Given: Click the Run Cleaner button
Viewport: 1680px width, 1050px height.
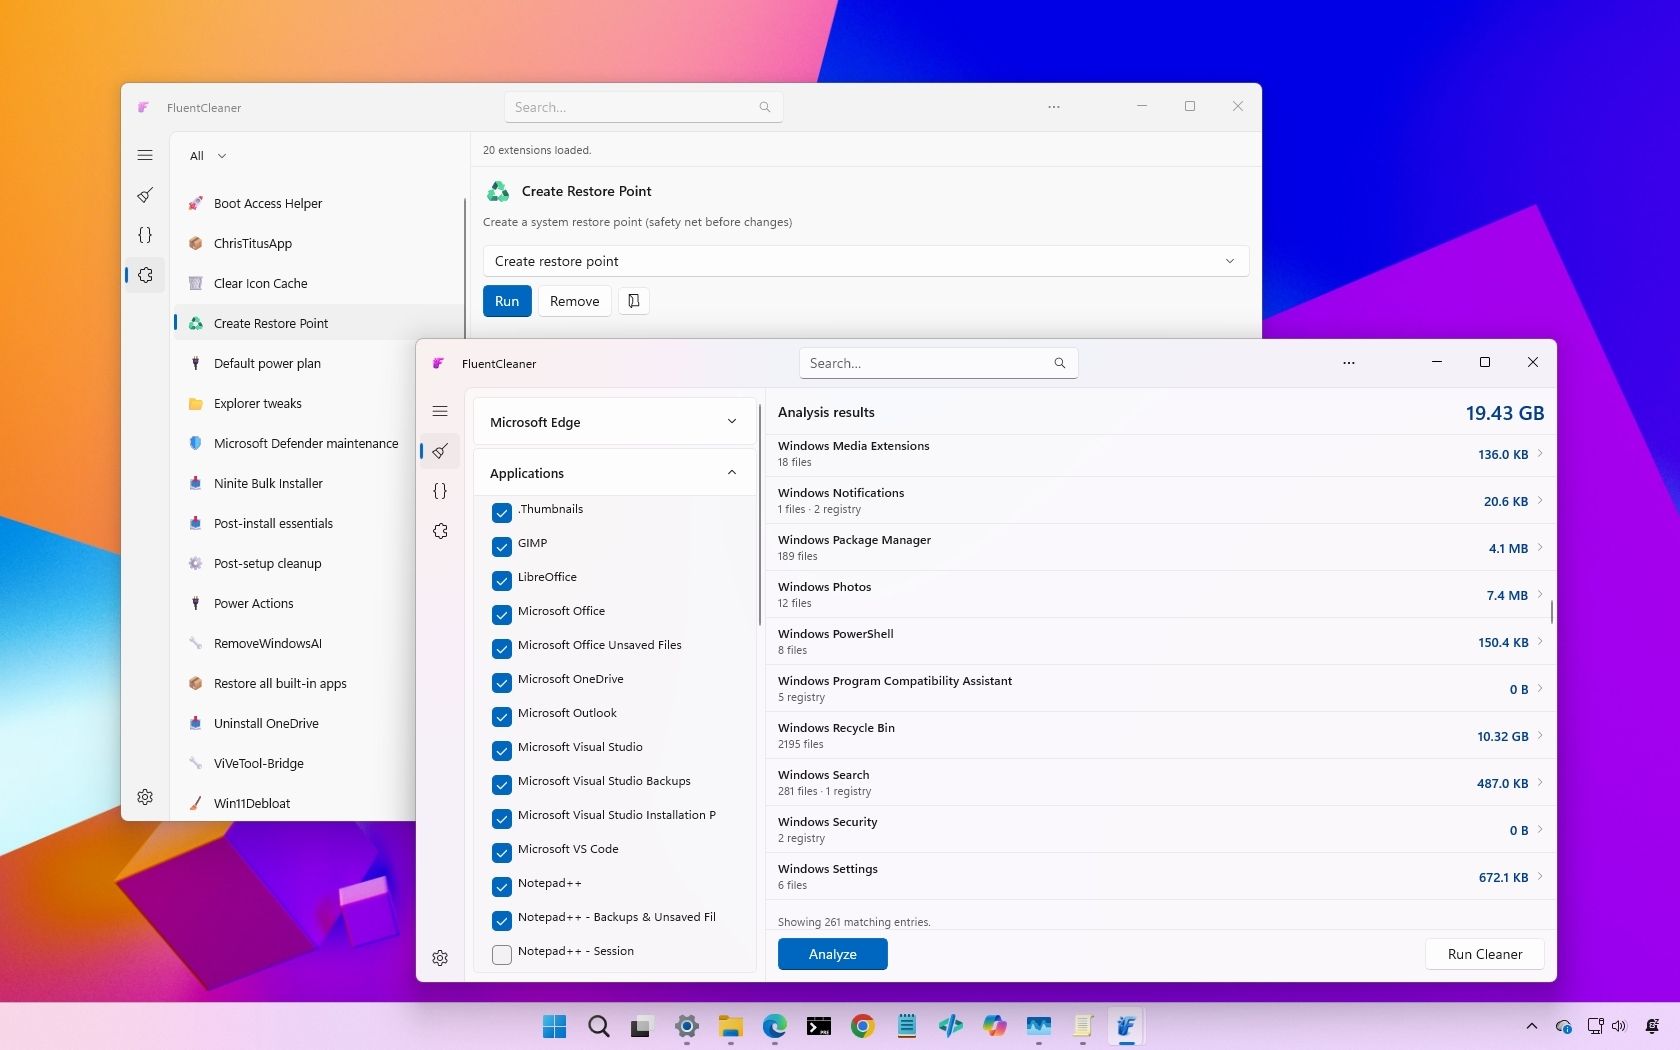Looking at the screenshot, I should point(1485,954).
